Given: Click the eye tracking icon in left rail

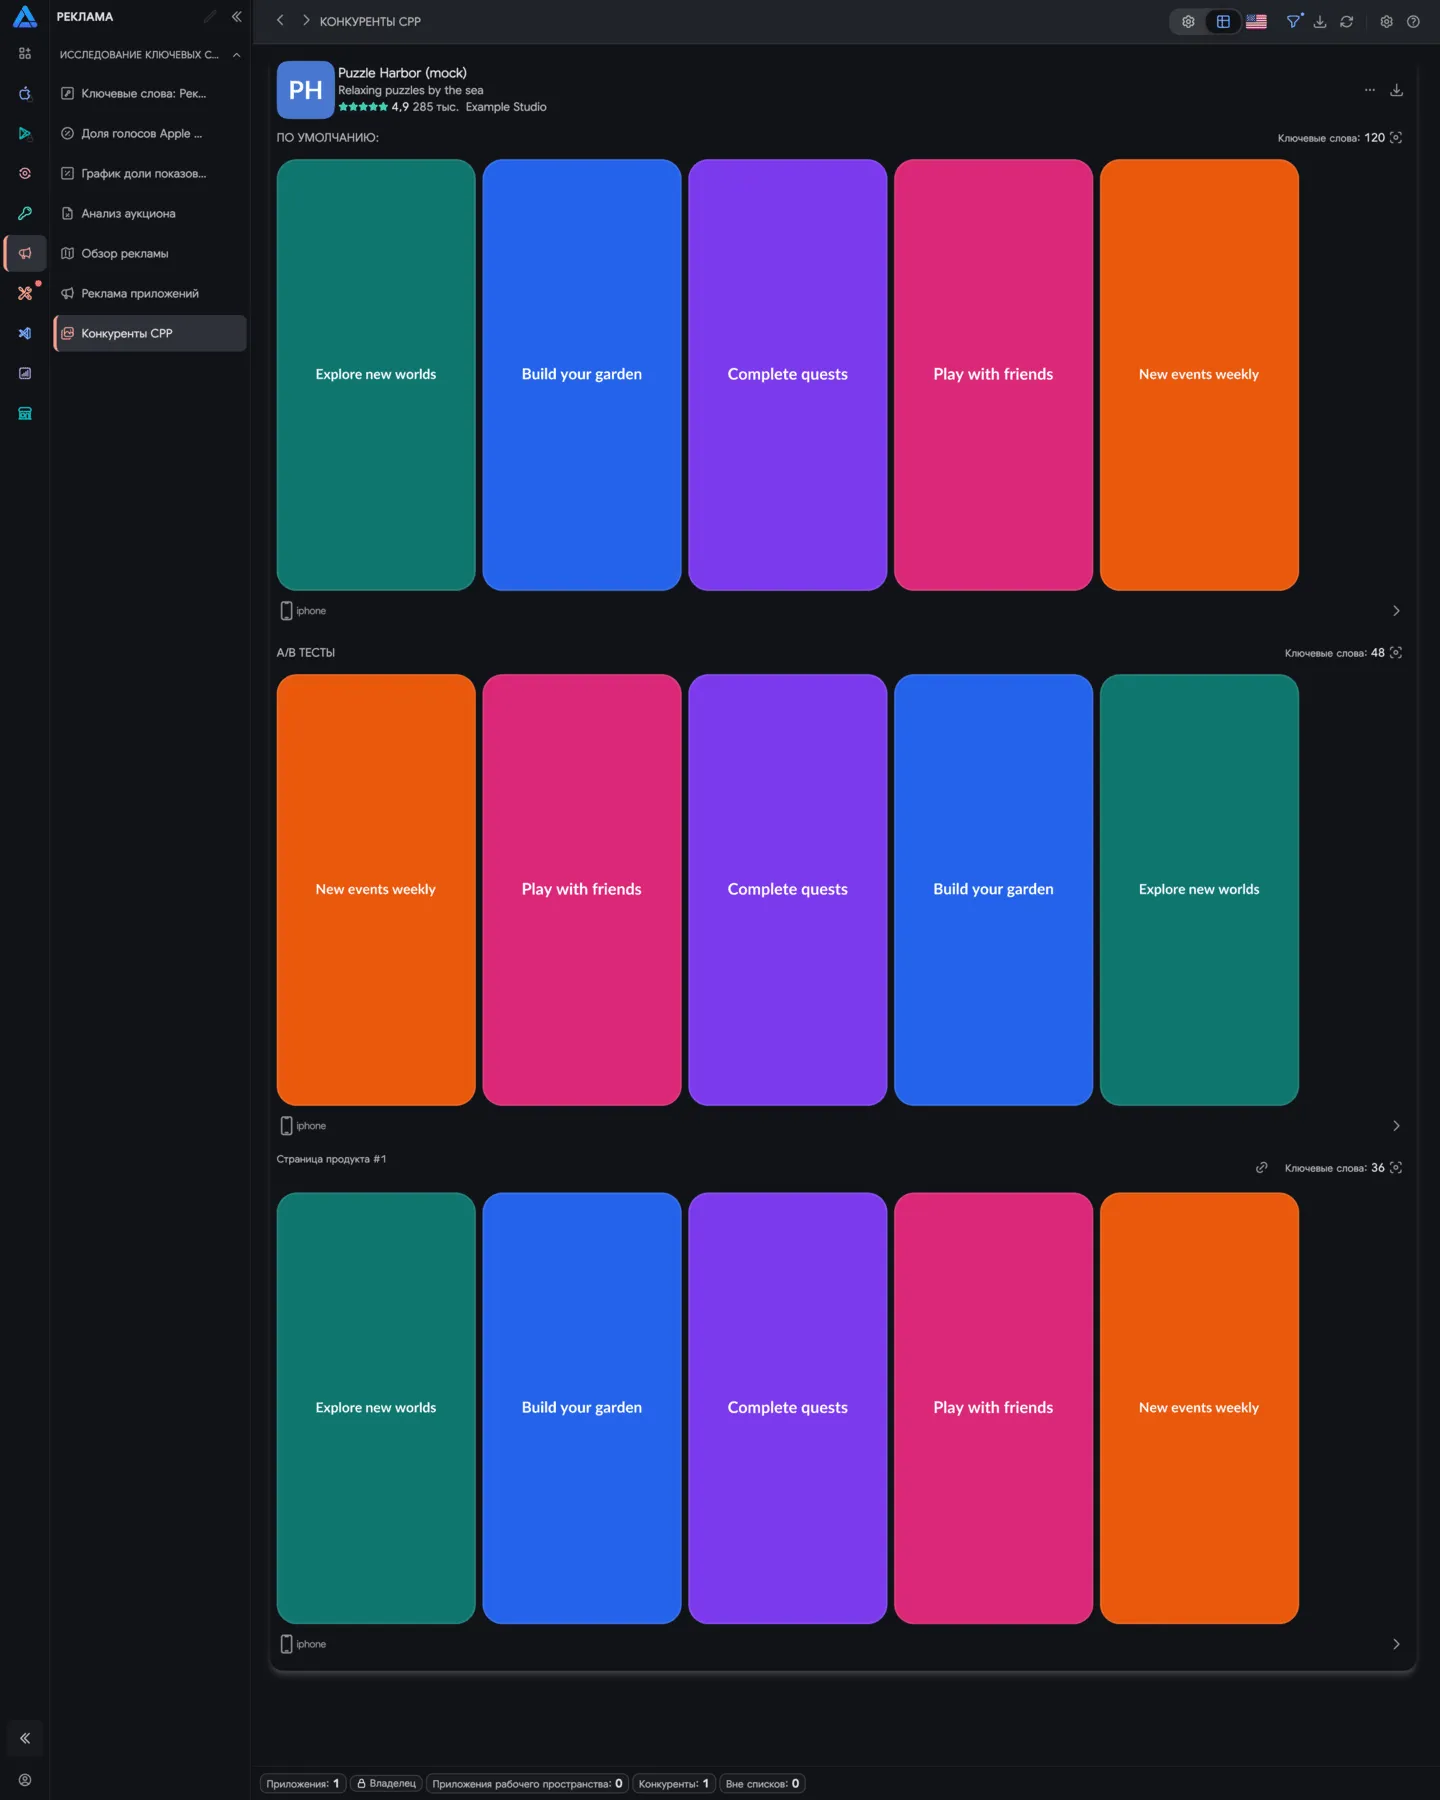Looking at the screenshot, I should click(25, 173).
